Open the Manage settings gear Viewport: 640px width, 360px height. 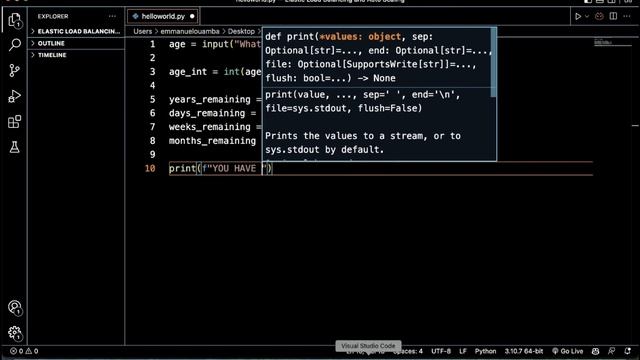pyautogui.click(x=15, y=333)
